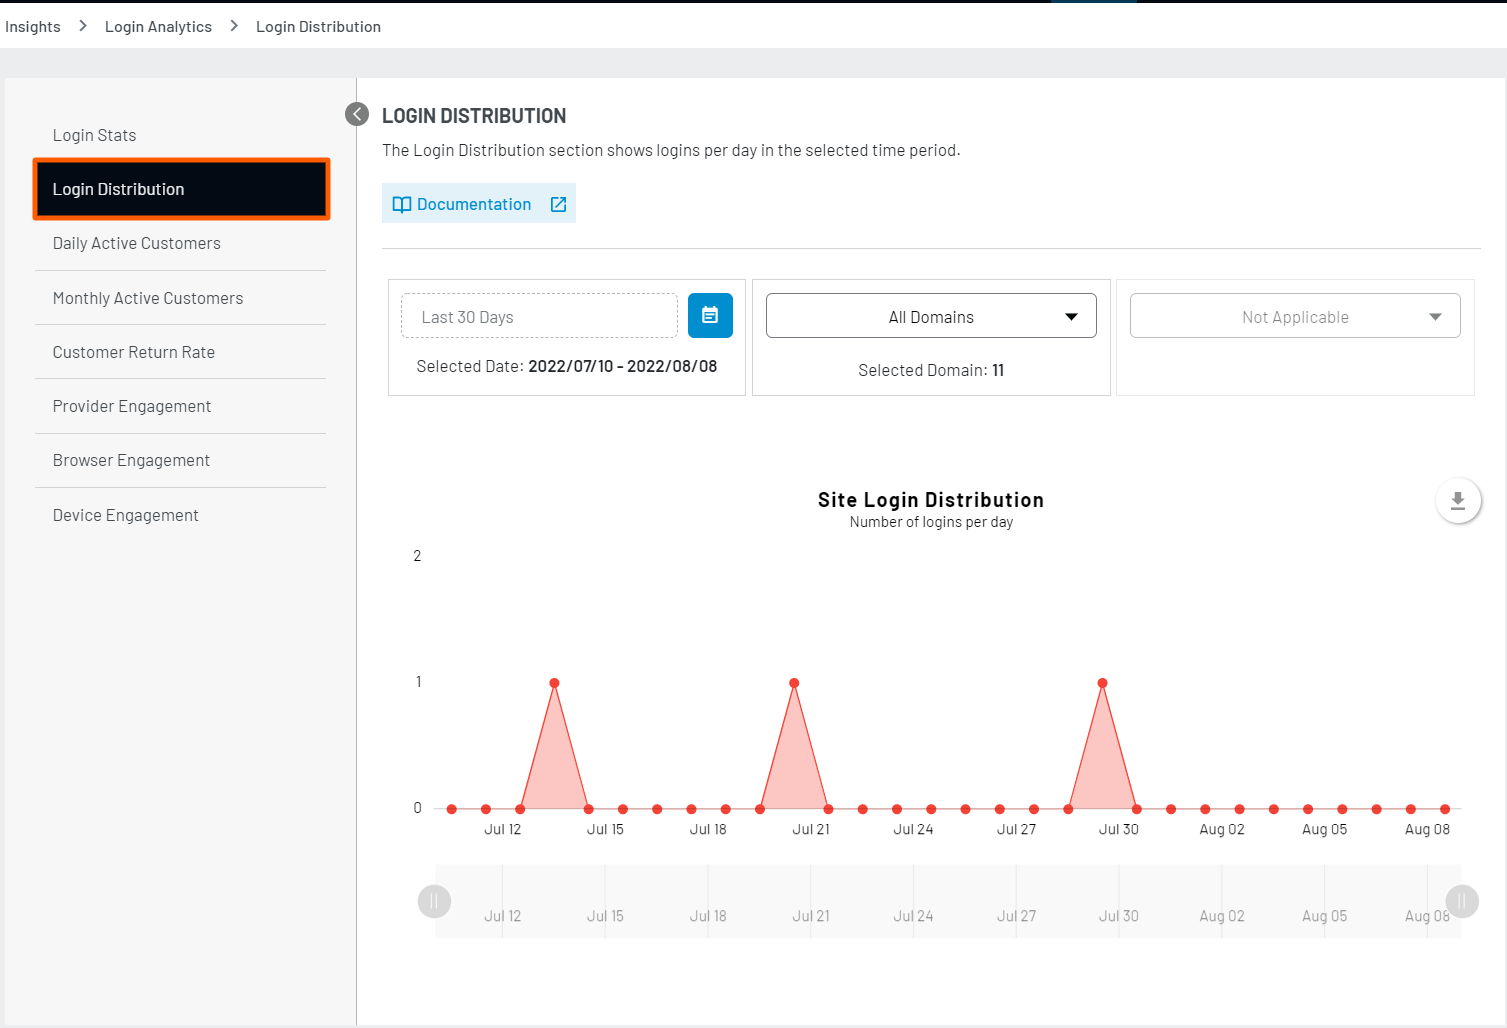Open the blue calendar date picker icon
Screen dimensions: 1507x1028
pyautogui.click(x=710, y=315)
